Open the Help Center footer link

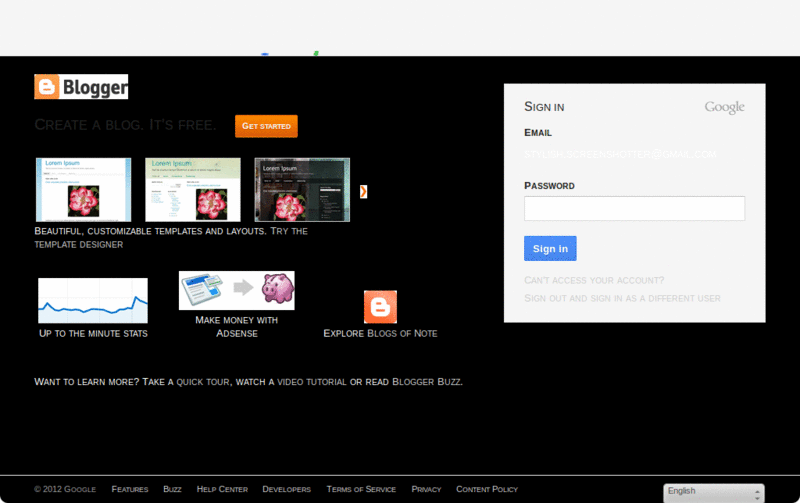pyautogui.click(x=222, y=489)
